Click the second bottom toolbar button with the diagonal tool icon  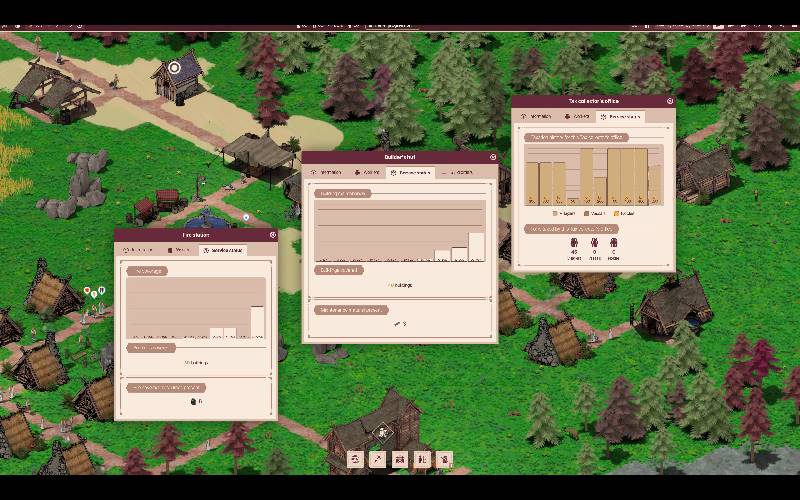click(x=378, y=459)
